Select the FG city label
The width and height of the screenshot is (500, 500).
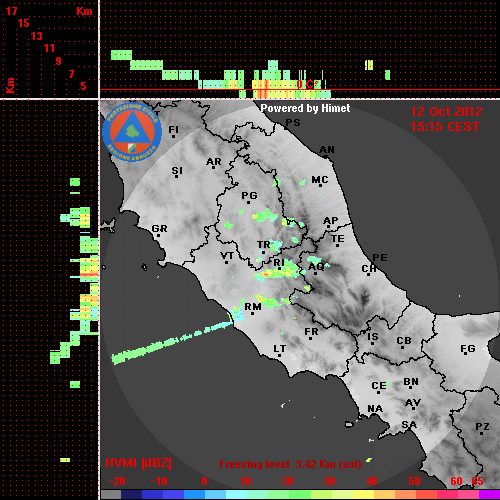468,349
